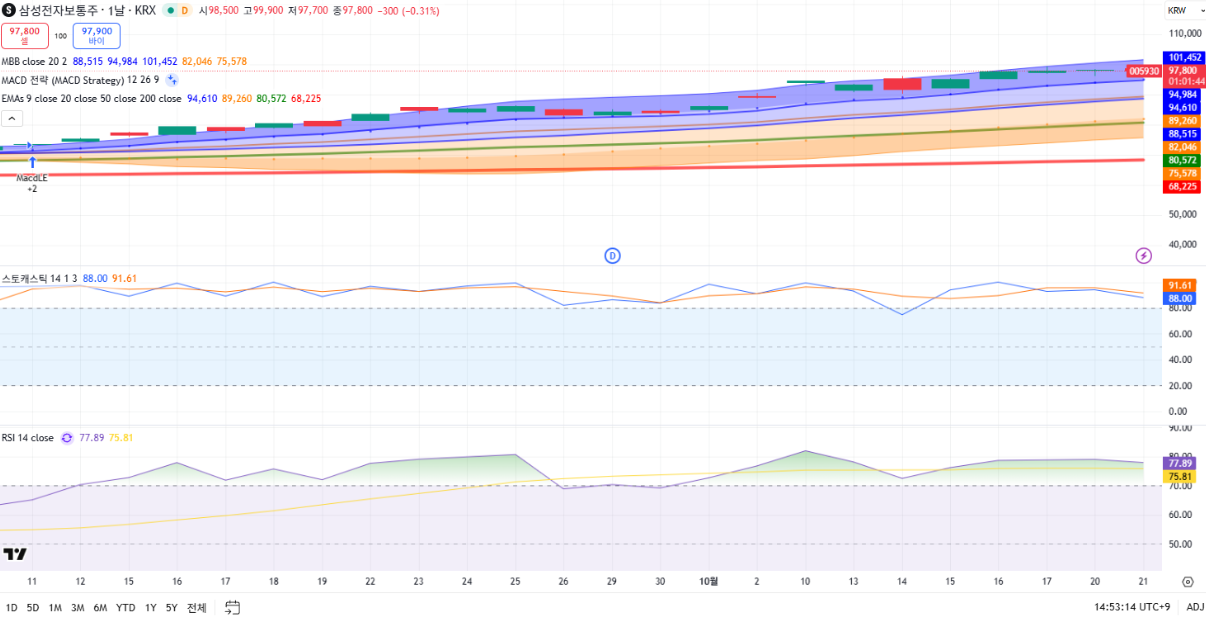
Task: Click the purple cycle icon beside RSI
Action: pyautogui.click(x=67, y=438)
